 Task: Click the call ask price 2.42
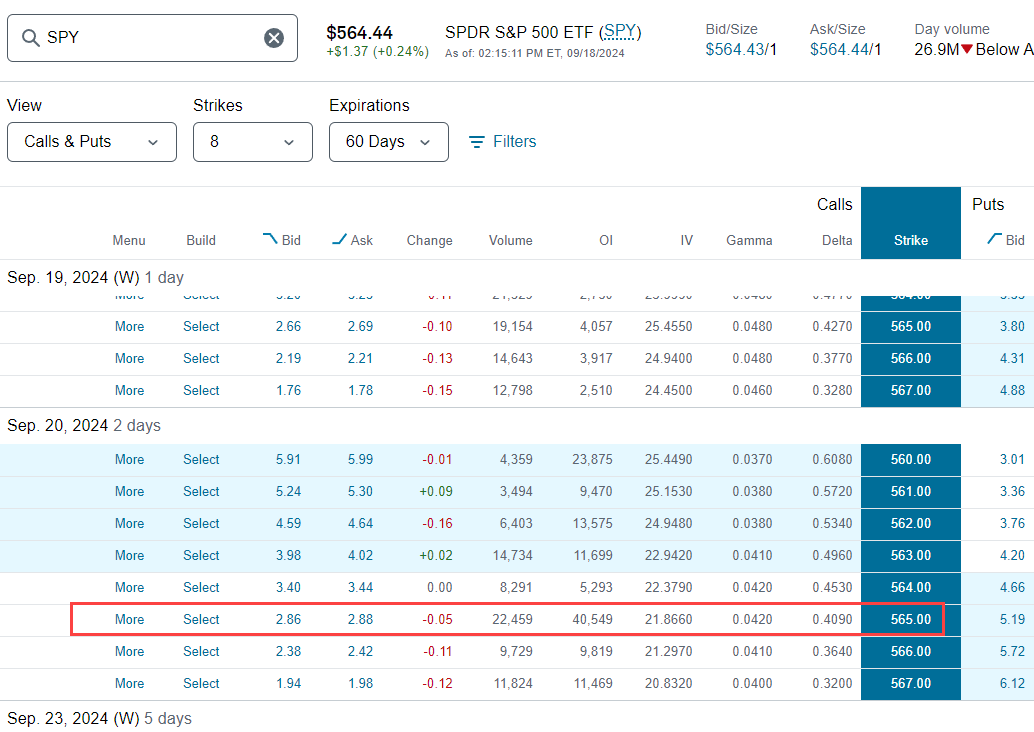click(360, 652)
